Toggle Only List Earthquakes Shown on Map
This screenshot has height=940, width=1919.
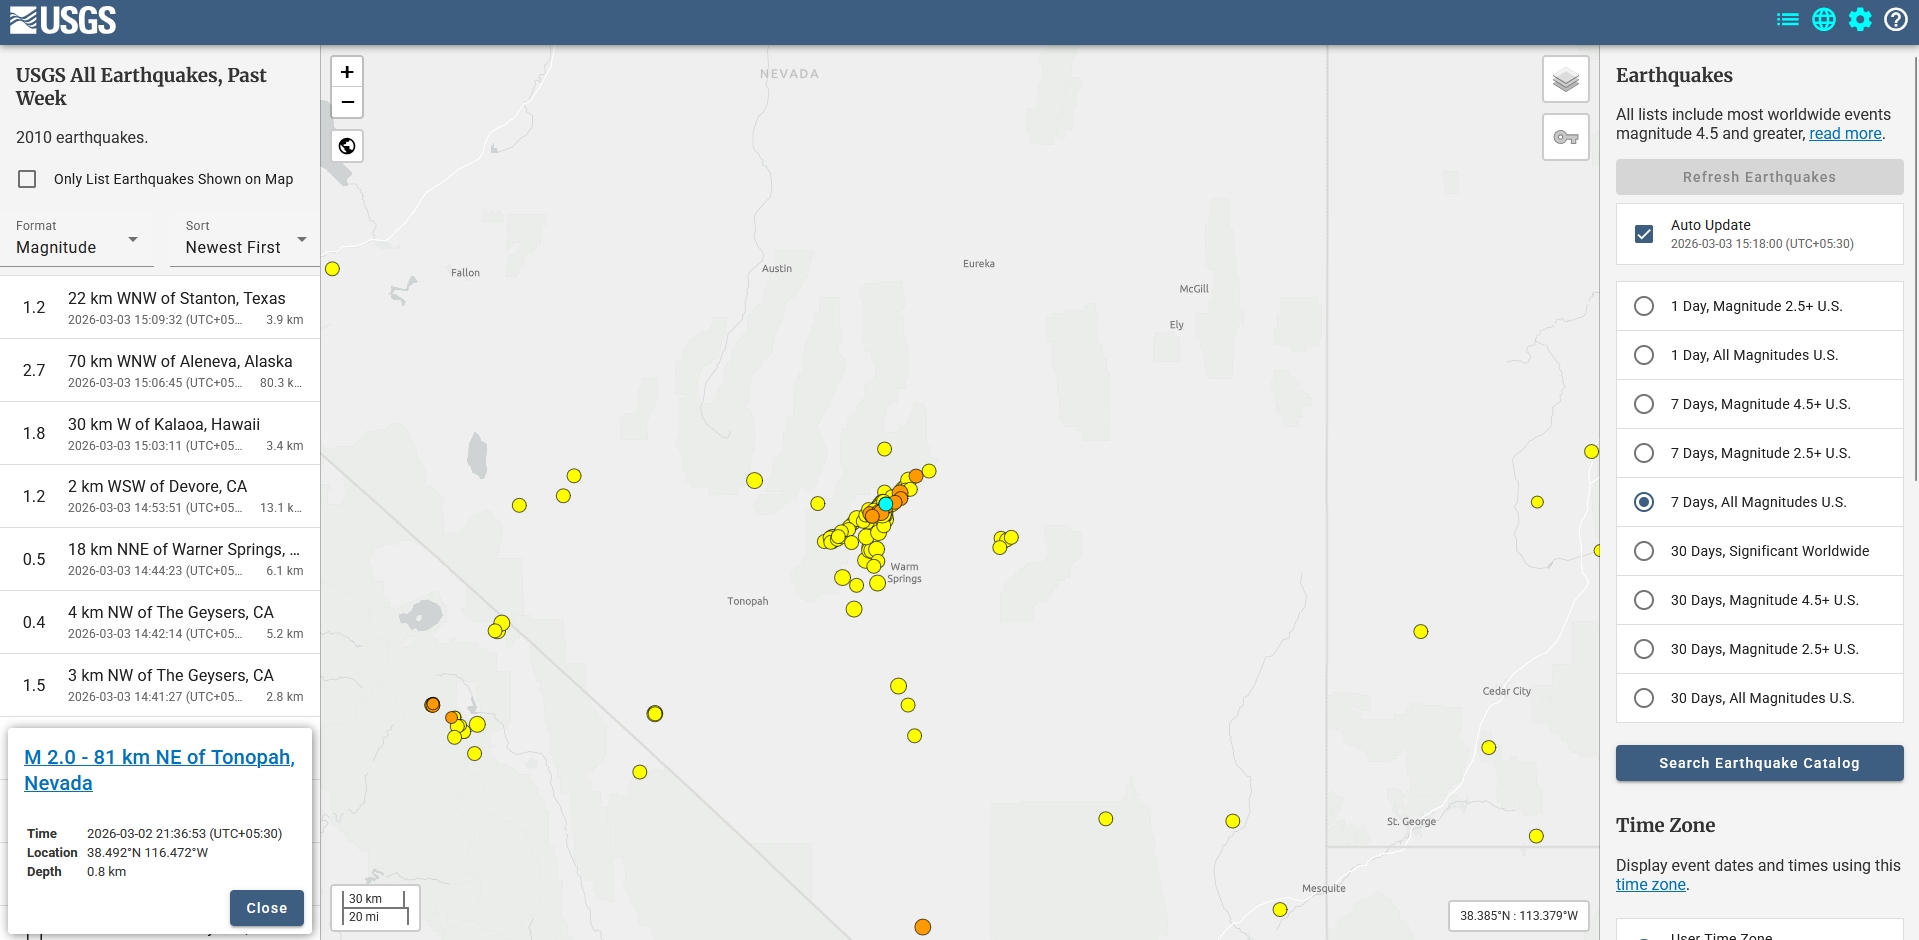pyautogui.click(x=27, y=179)
